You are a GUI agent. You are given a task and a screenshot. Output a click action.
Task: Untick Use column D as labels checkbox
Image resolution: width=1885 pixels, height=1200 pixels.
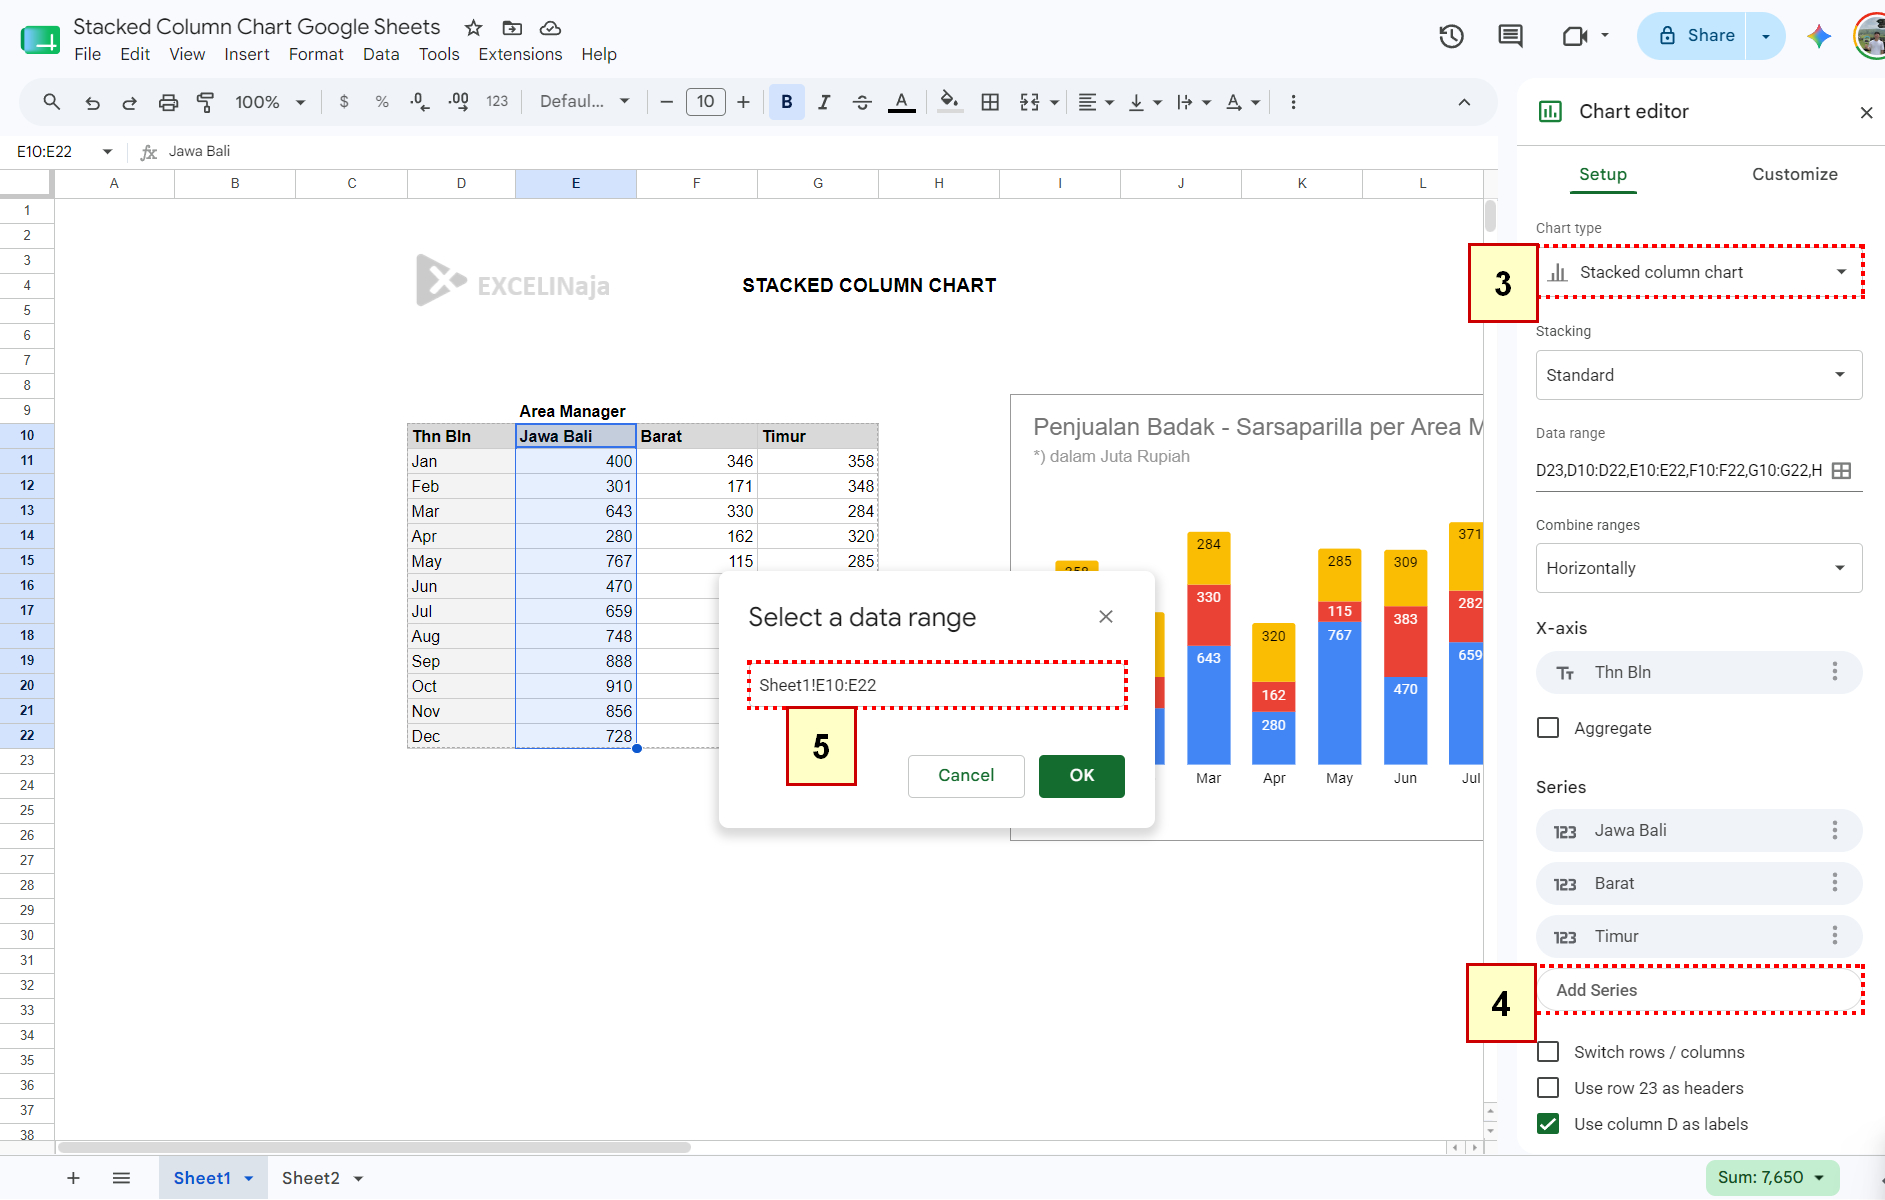click(x=1548, y=1124)
